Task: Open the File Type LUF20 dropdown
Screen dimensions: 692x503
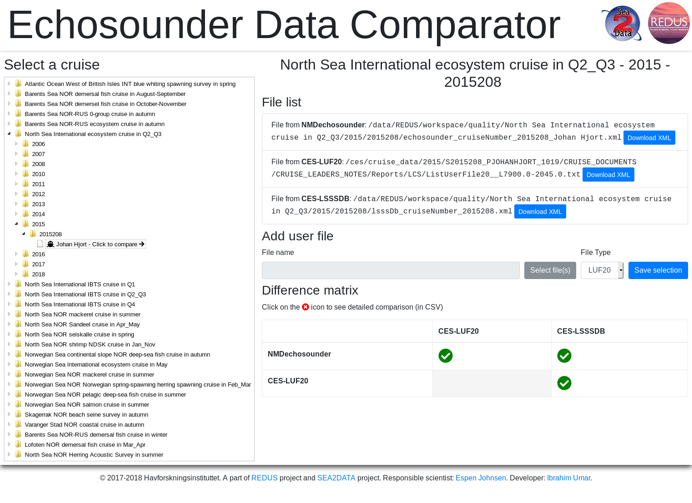Action: pyautogui.click(x=602, y=270)
